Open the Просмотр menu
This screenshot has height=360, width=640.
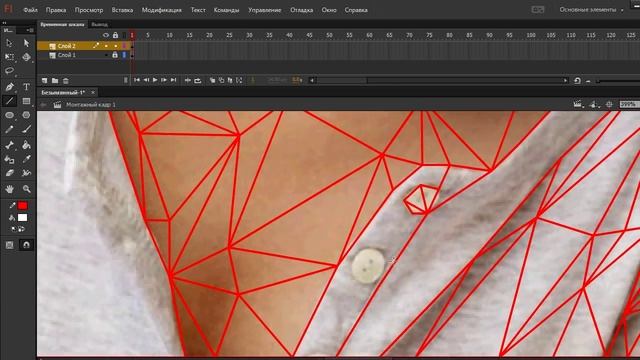pos(89,10)
